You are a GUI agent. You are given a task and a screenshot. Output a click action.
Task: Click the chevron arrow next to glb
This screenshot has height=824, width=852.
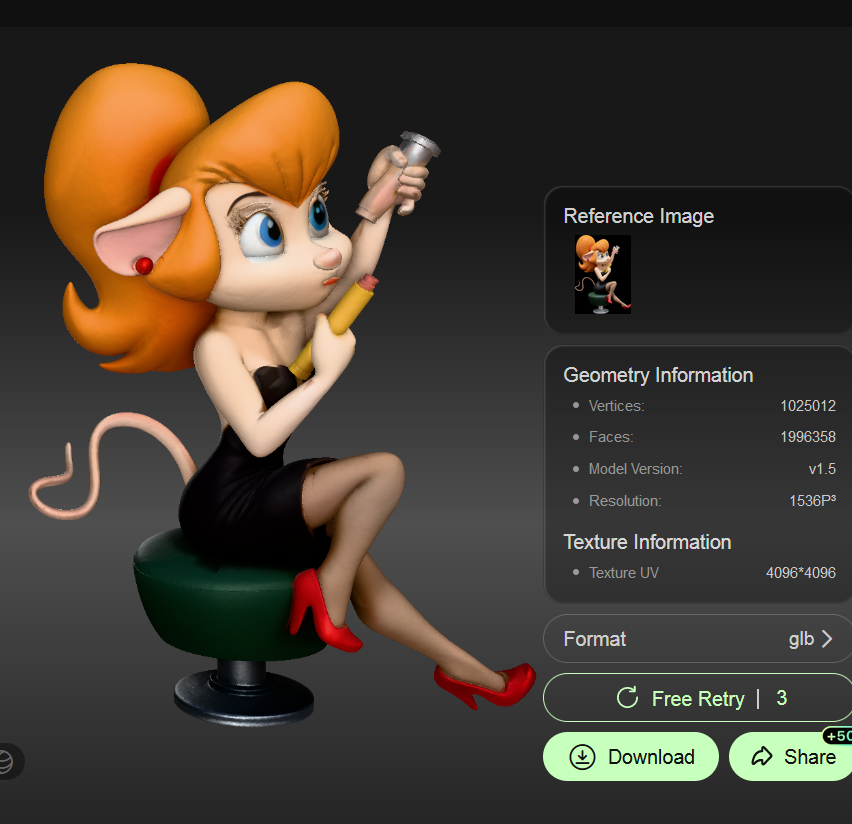826,639
